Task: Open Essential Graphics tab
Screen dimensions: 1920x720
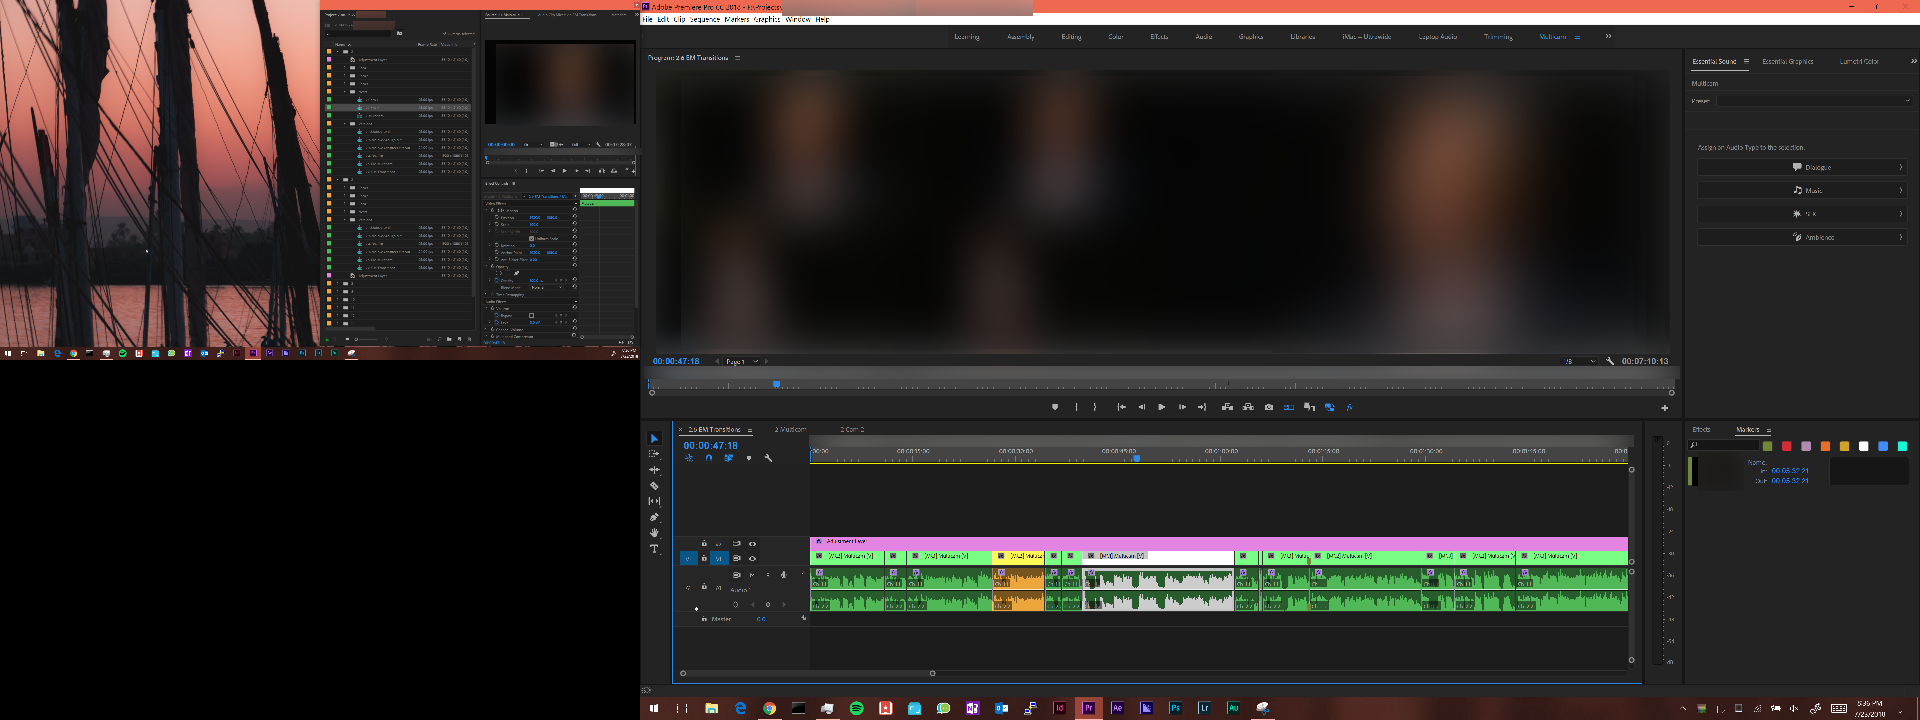Action: (1787, 61)
